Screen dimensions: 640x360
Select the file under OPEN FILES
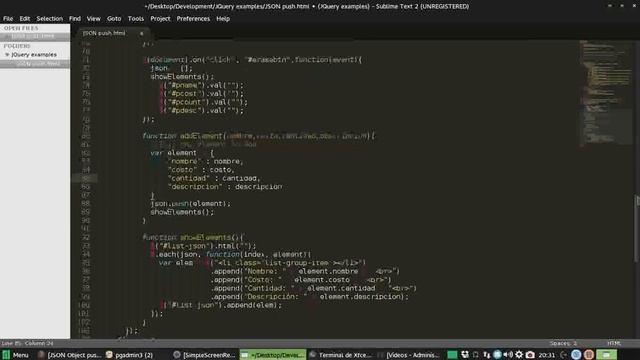point(35,36)
